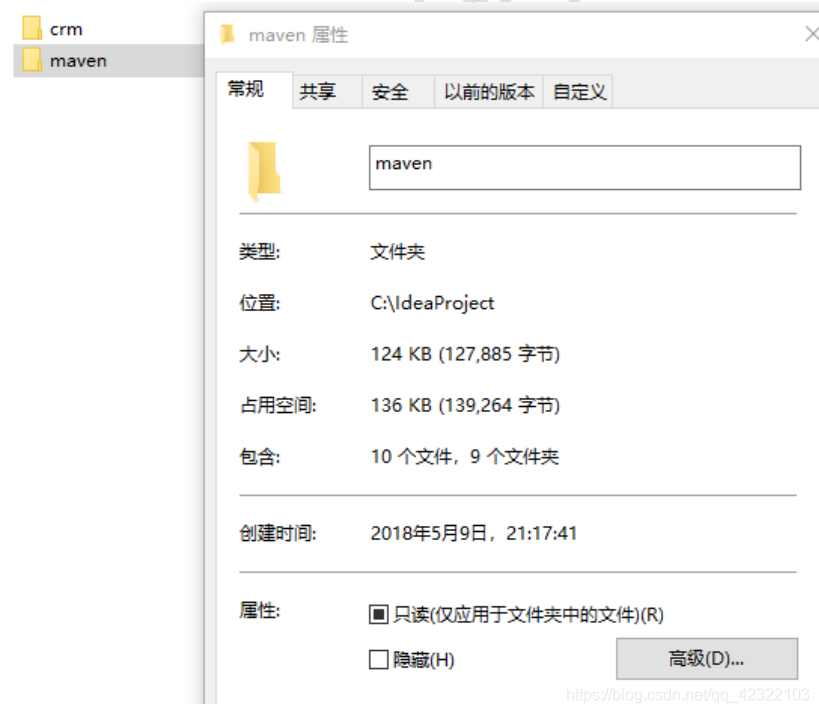Click the maven 属性 window title

pyautogui.click(x=298, y=35)
